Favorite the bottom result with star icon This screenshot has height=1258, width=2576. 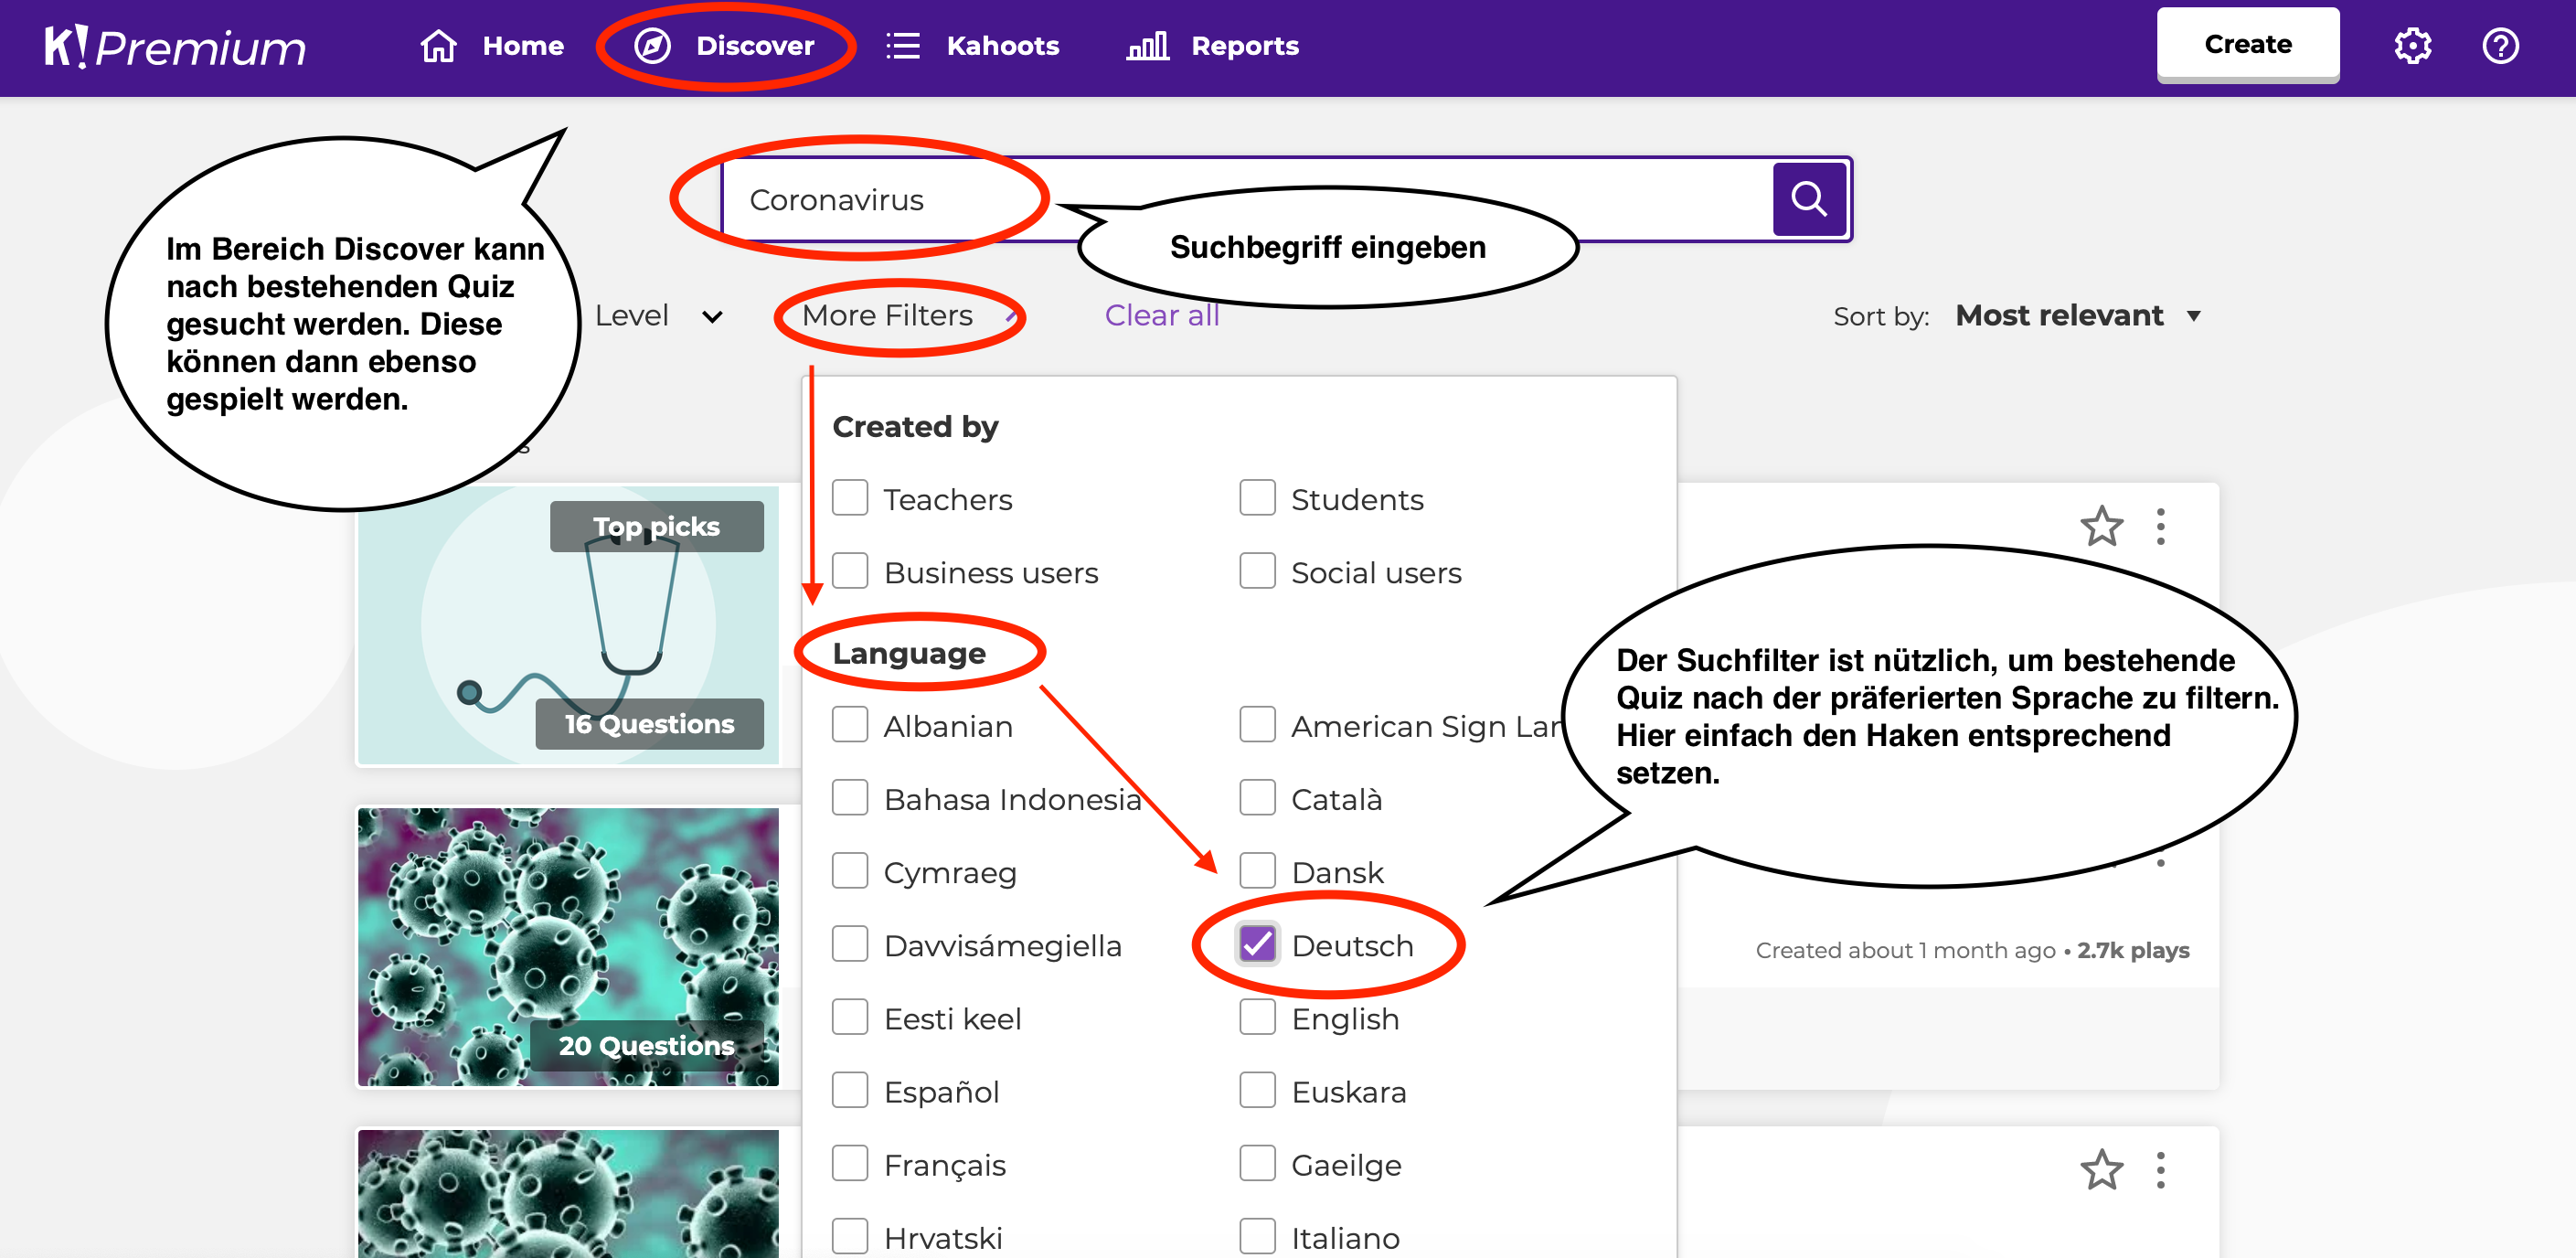coord(2101,1170)
